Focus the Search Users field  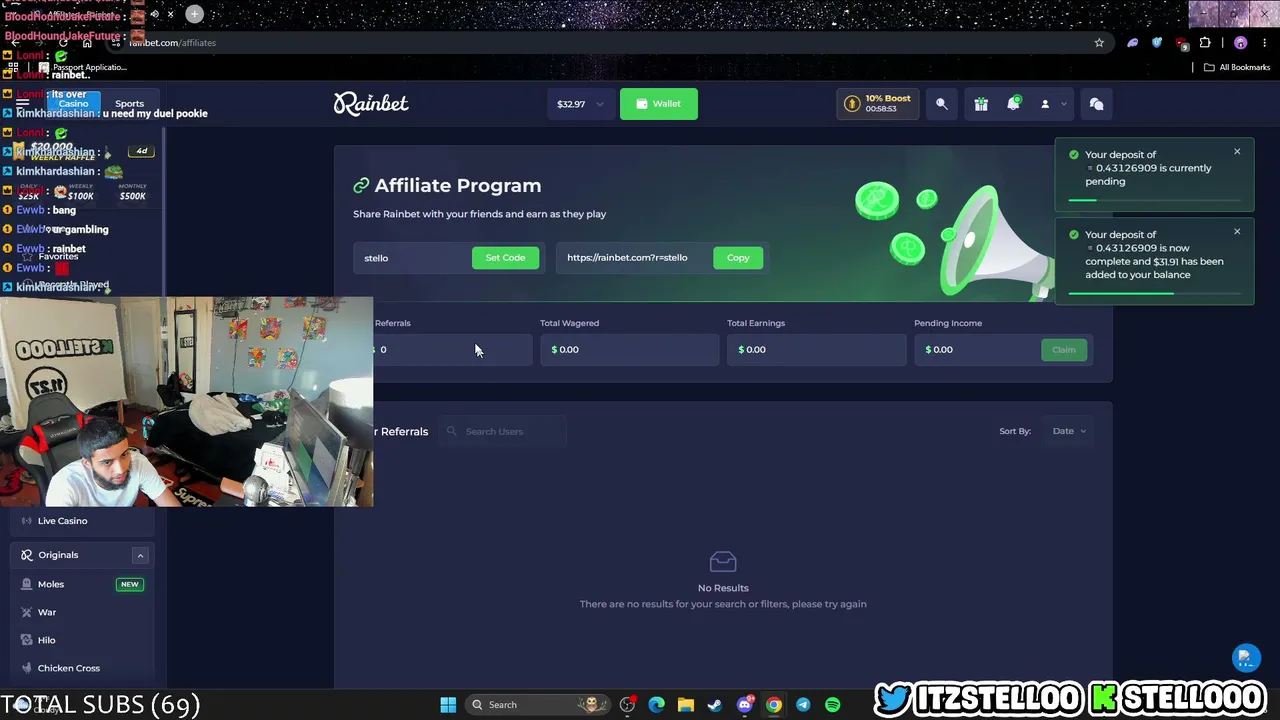503,431
